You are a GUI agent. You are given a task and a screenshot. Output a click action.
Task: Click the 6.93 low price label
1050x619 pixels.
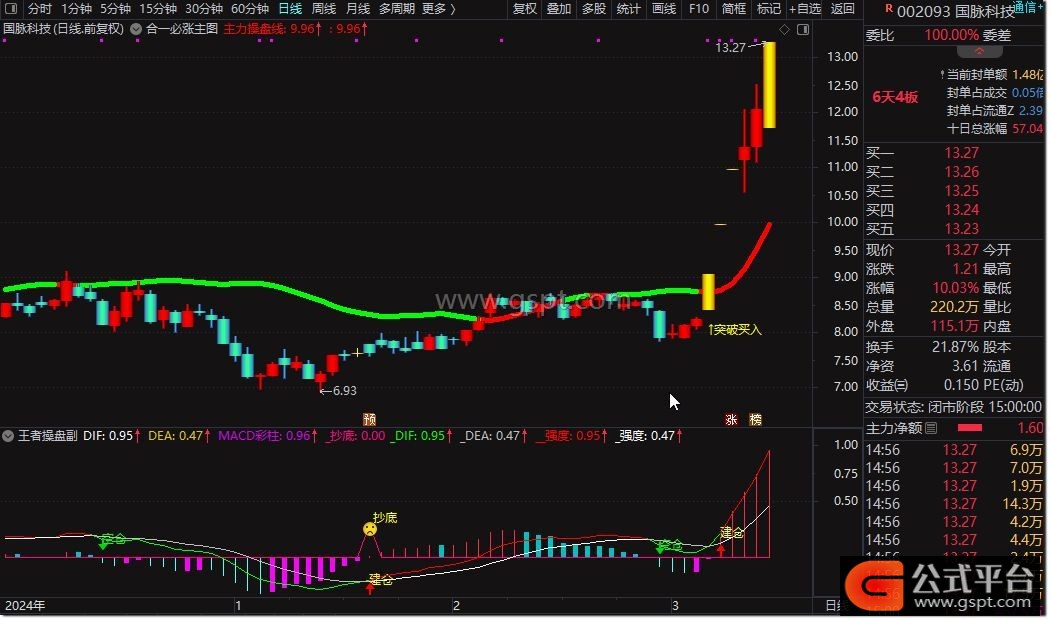[344, 391]
